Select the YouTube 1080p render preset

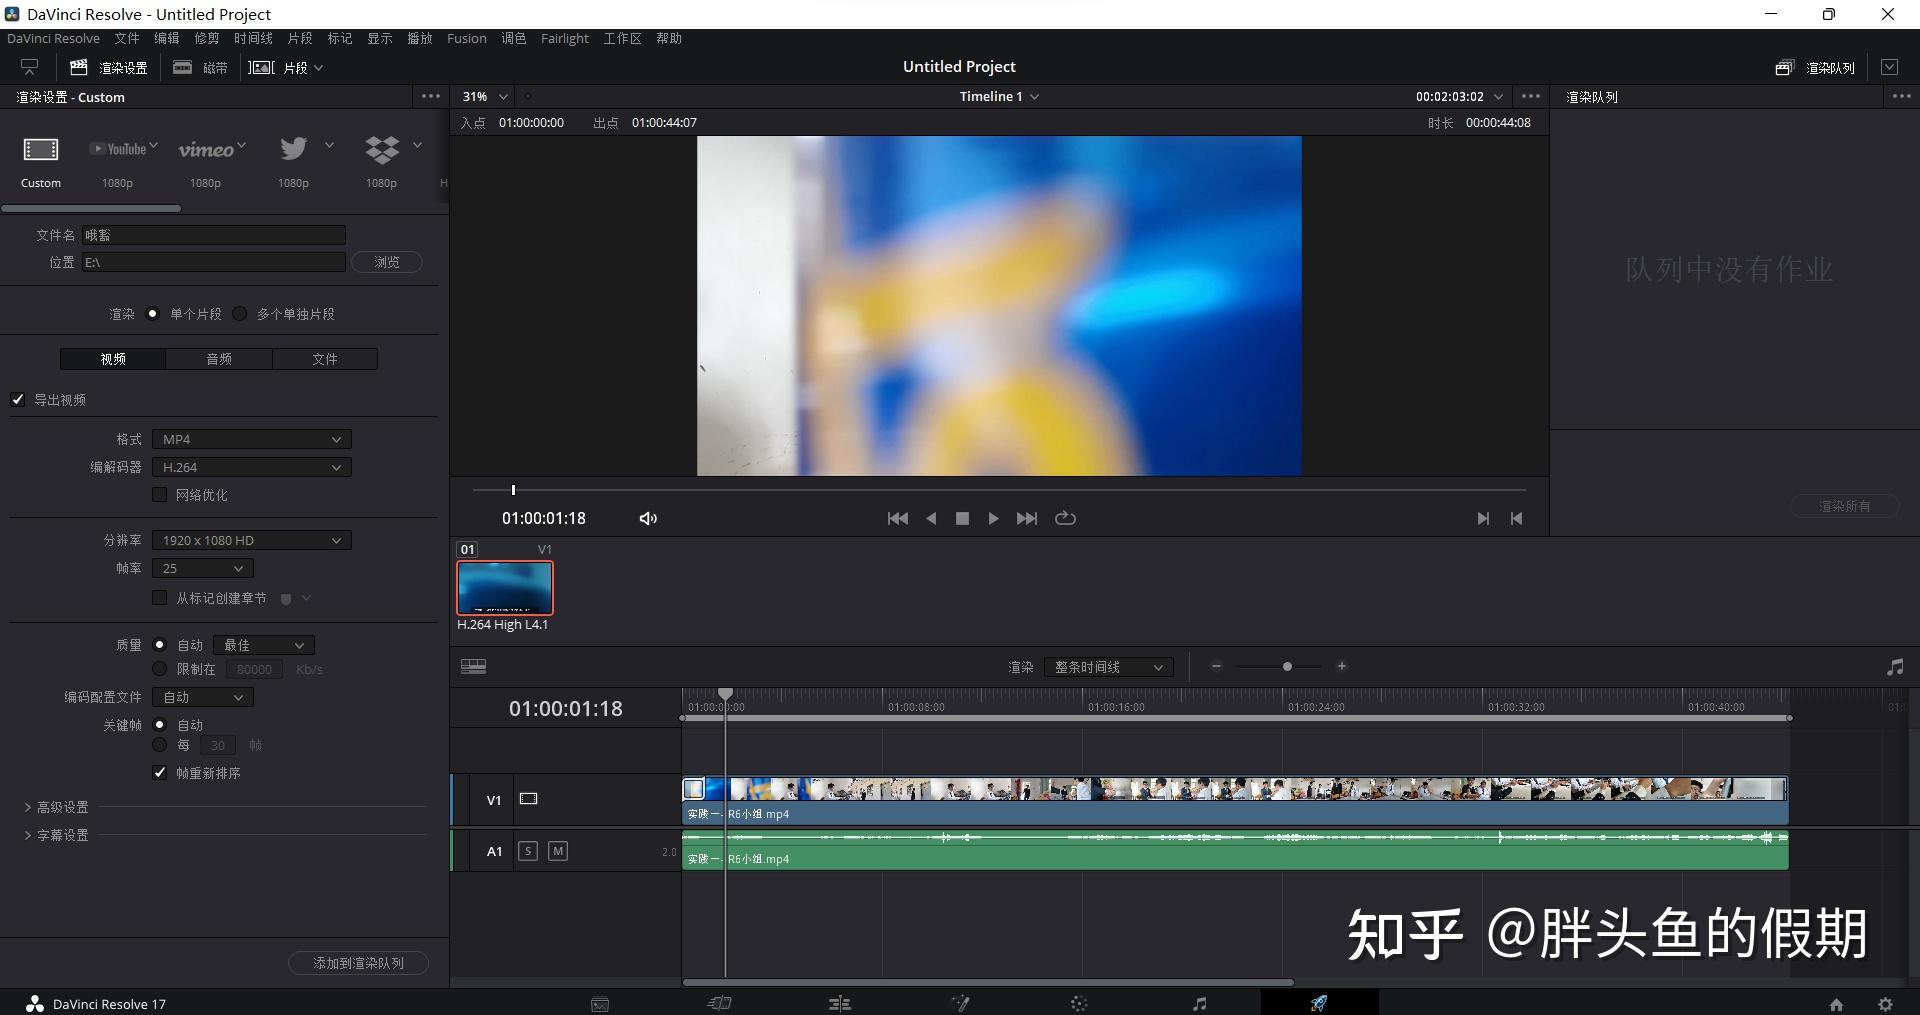pyautogui.click(x=117, y=160)
